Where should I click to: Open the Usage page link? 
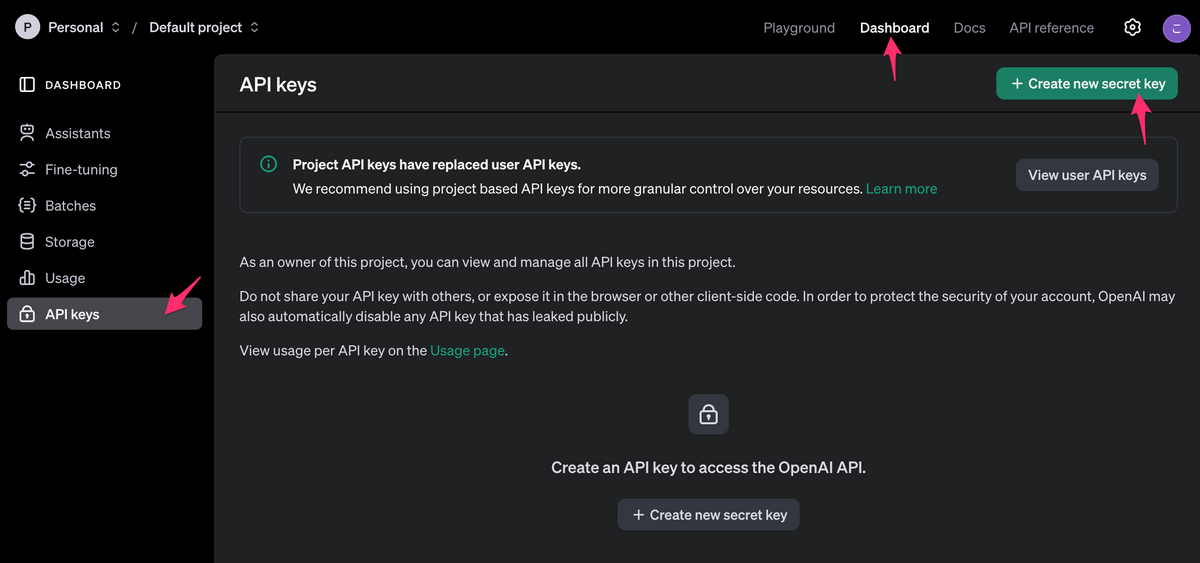(467, 351)
